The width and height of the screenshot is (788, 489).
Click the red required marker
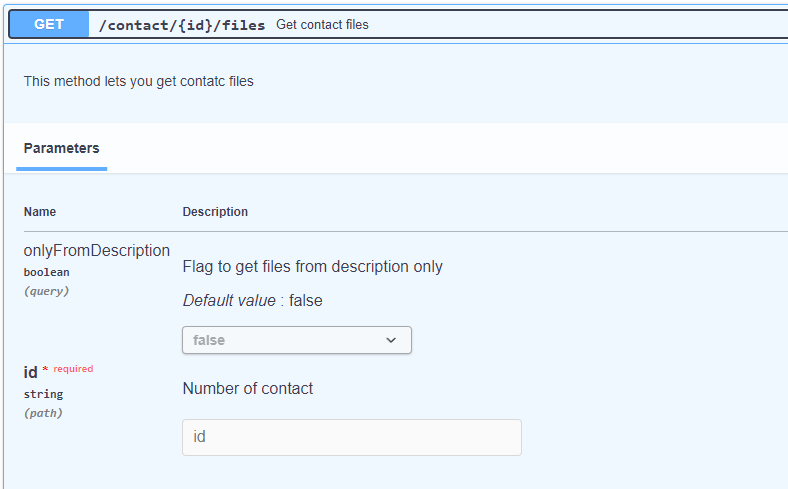pos(68,369)
